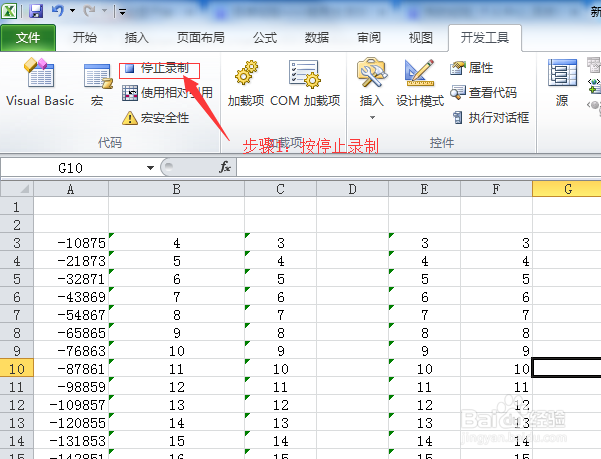Screen dimensions: 601x459
Task: Select cell E11 with value 11
Action: (x=424, y=387)
